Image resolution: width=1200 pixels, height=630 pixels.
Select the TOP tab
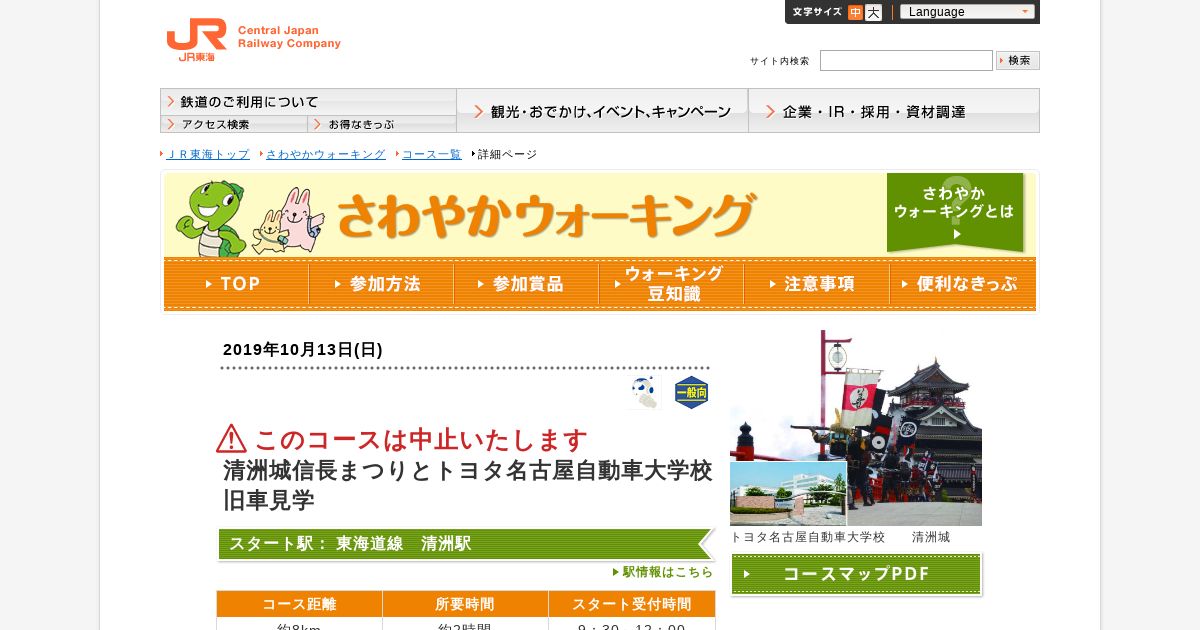(x=236, y=284)
